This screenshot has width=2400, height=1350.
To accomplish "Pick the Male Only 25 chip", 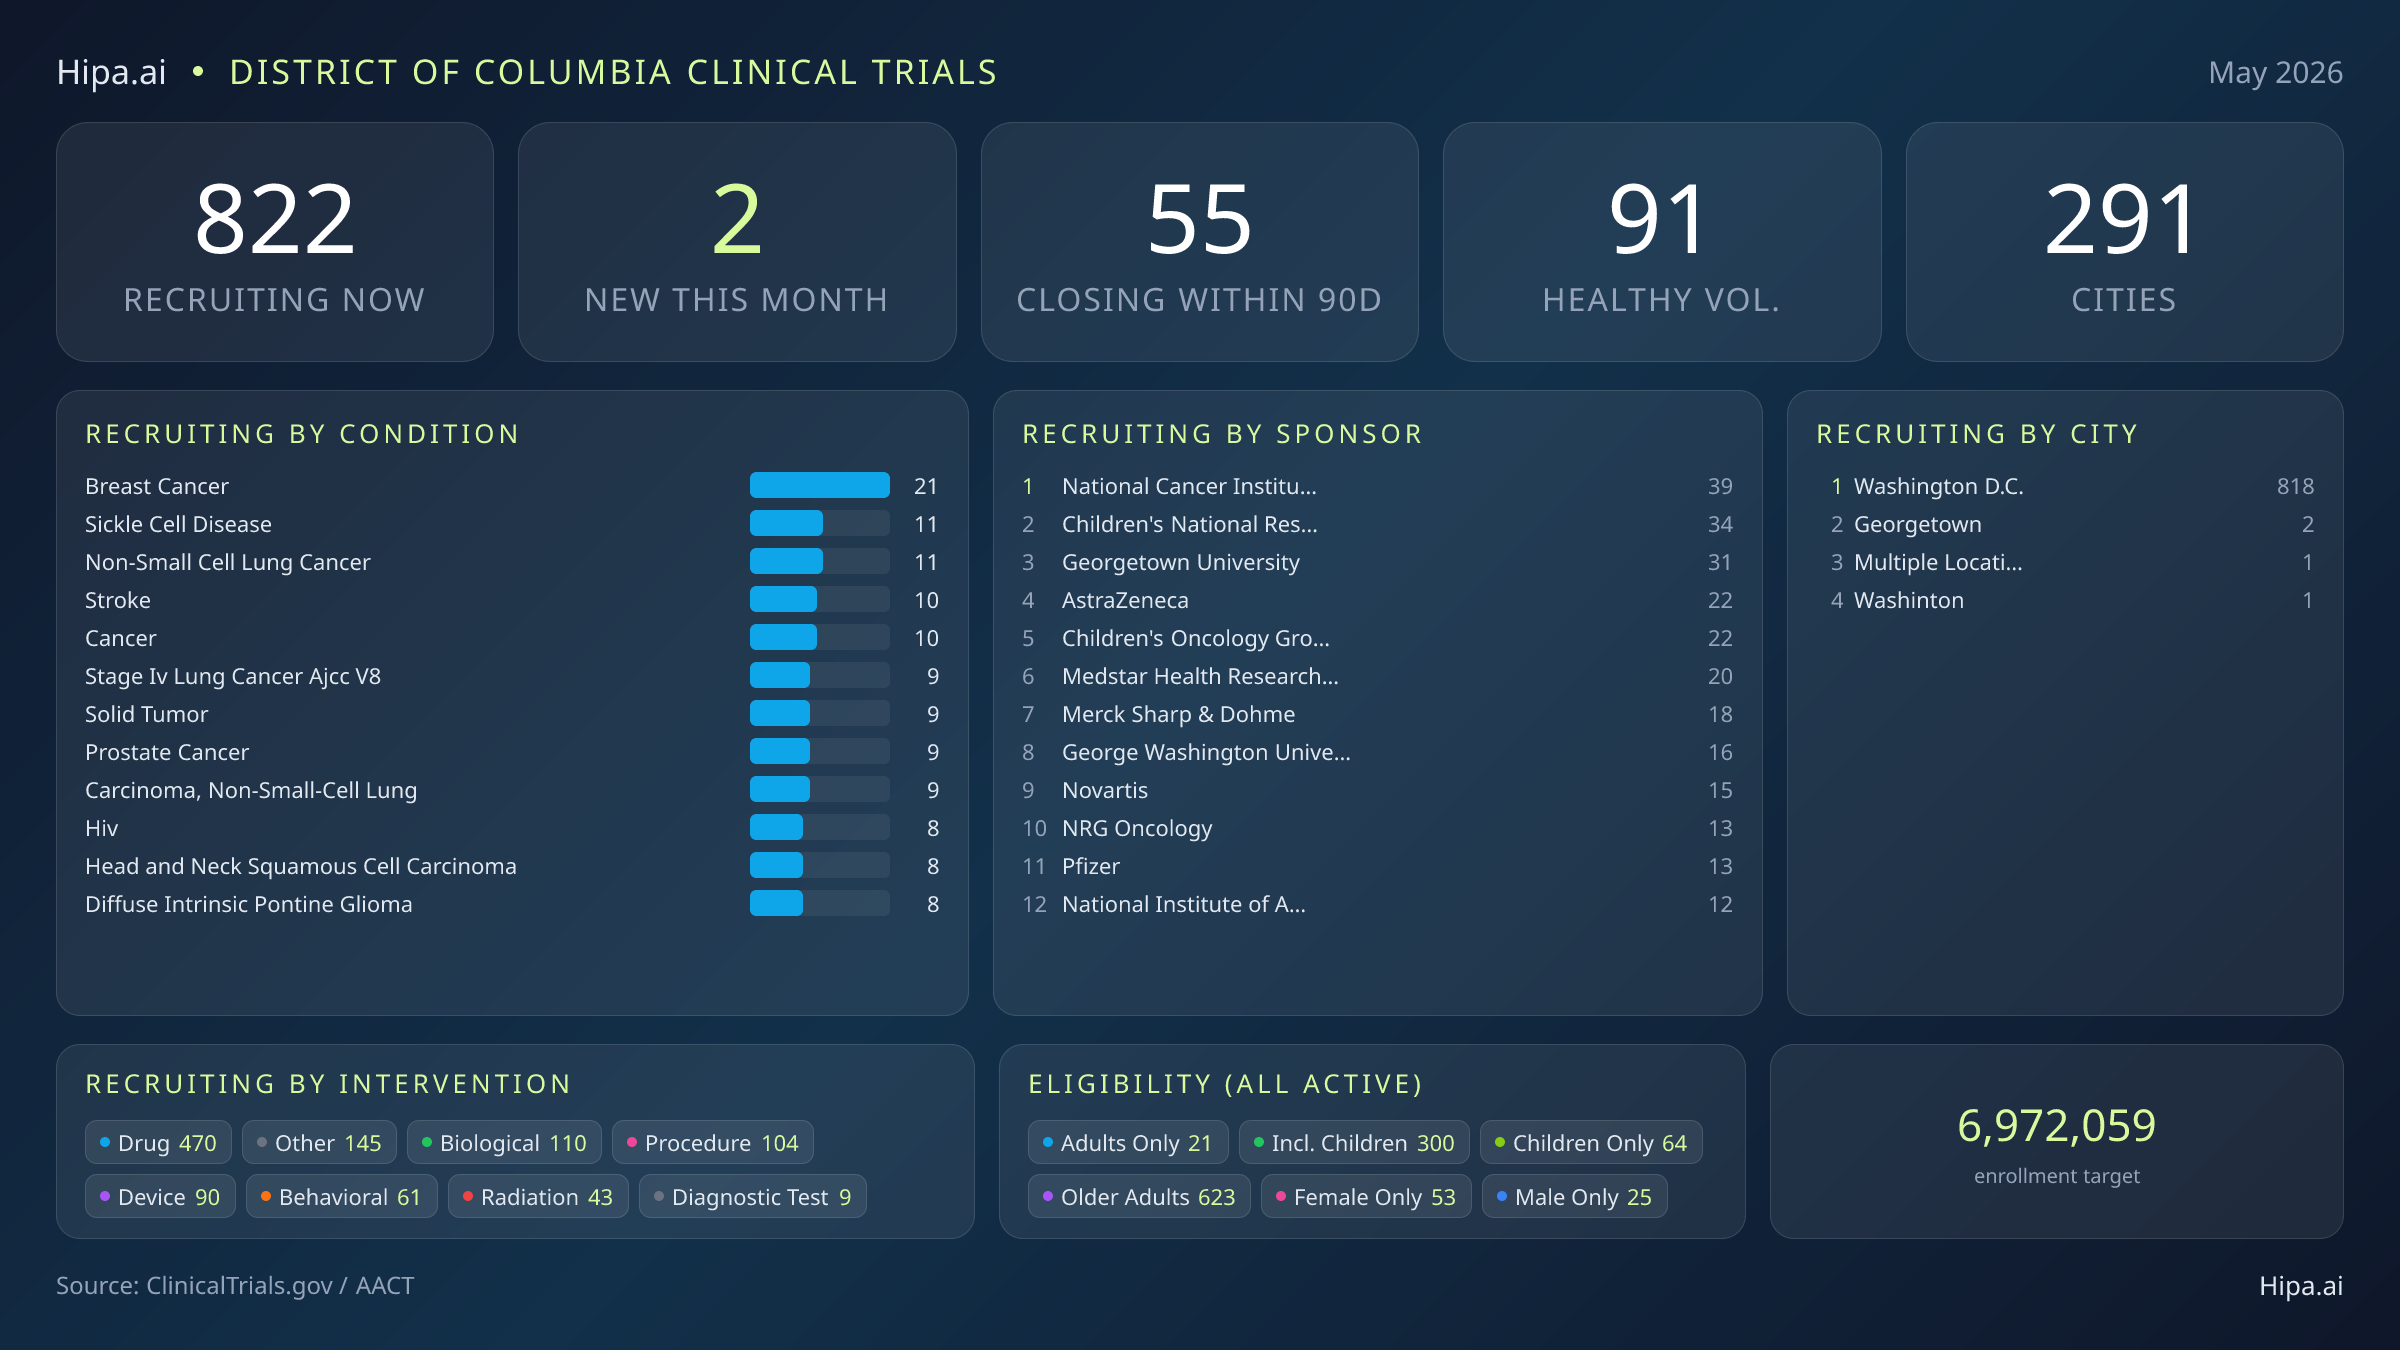I will [1575, 1197].
